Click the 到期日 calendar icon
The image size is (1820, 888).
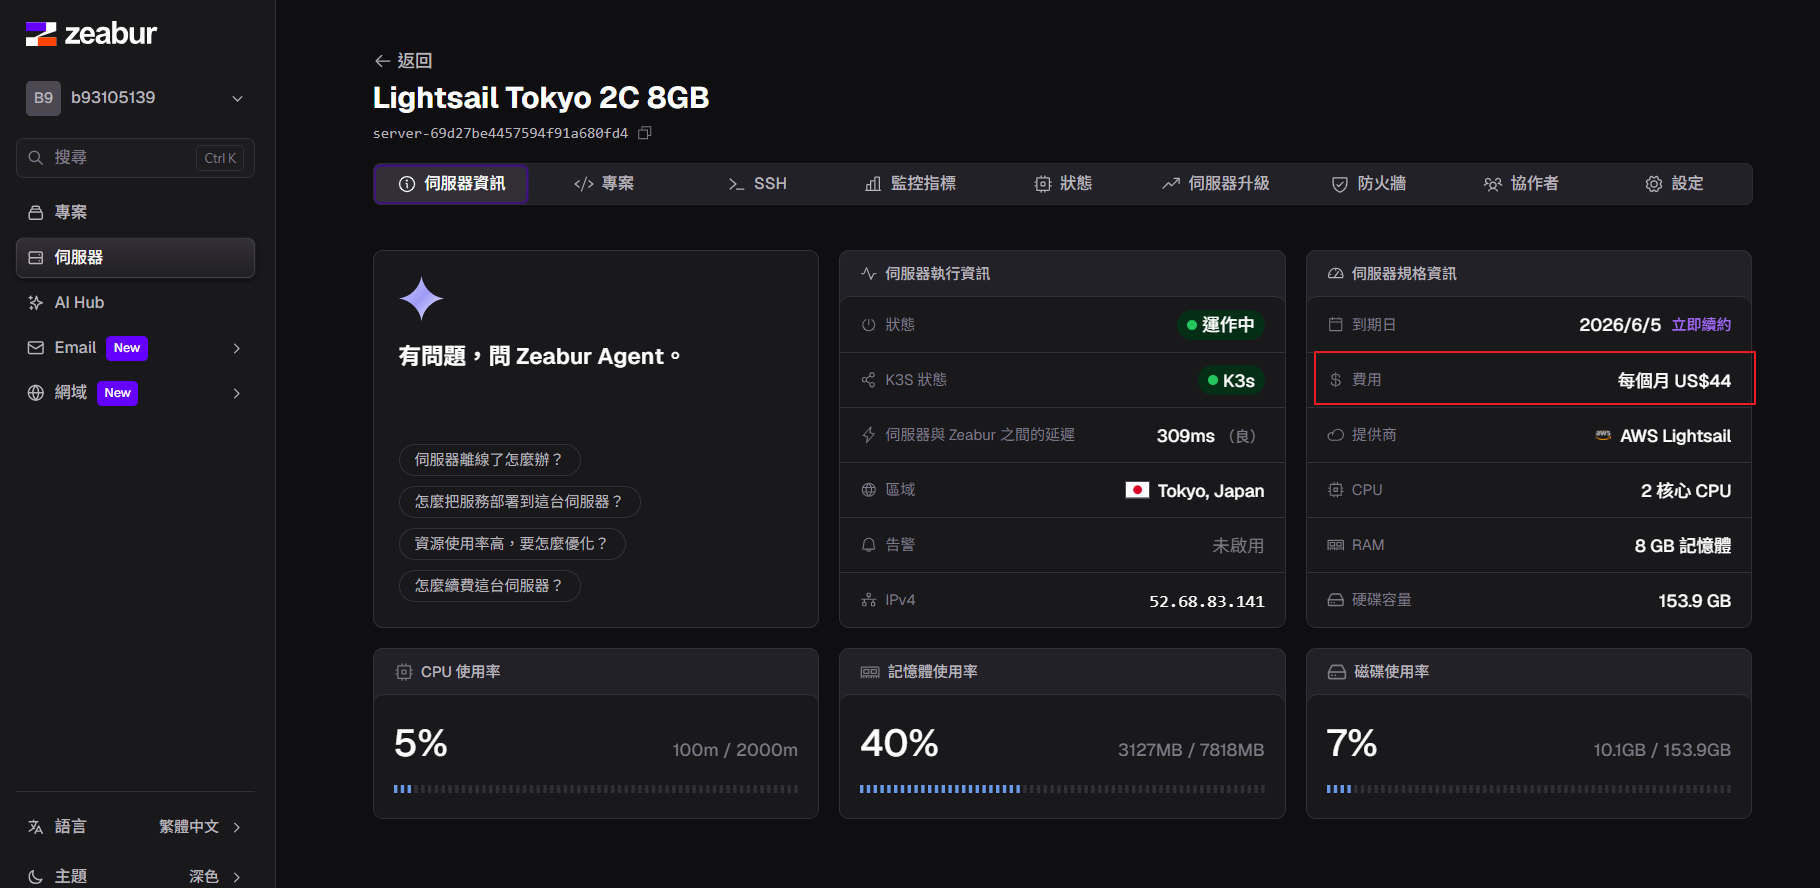[x=1335, y=325]
